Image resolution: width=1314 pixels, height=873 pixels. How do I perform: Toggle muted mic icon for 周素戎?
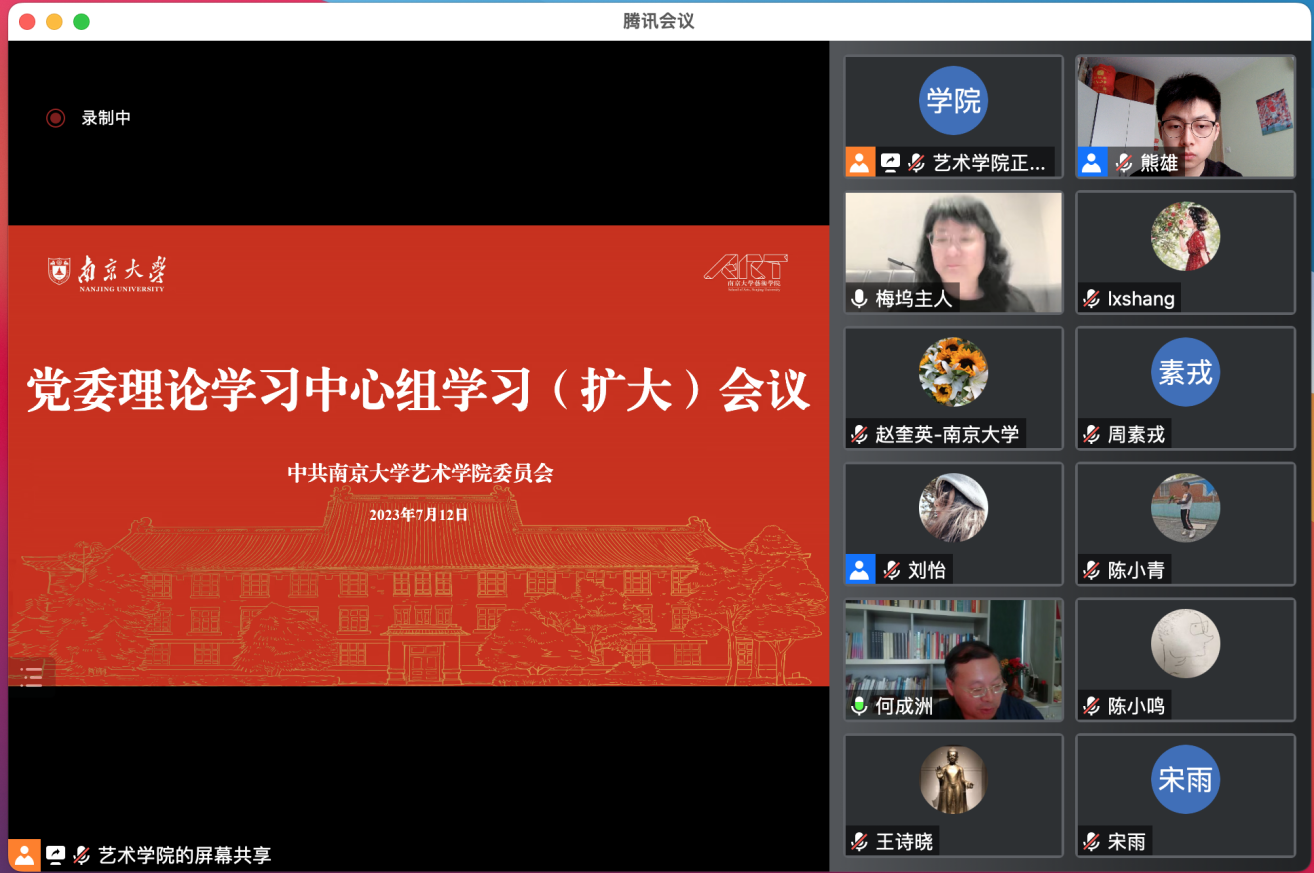coord(1092,434)
